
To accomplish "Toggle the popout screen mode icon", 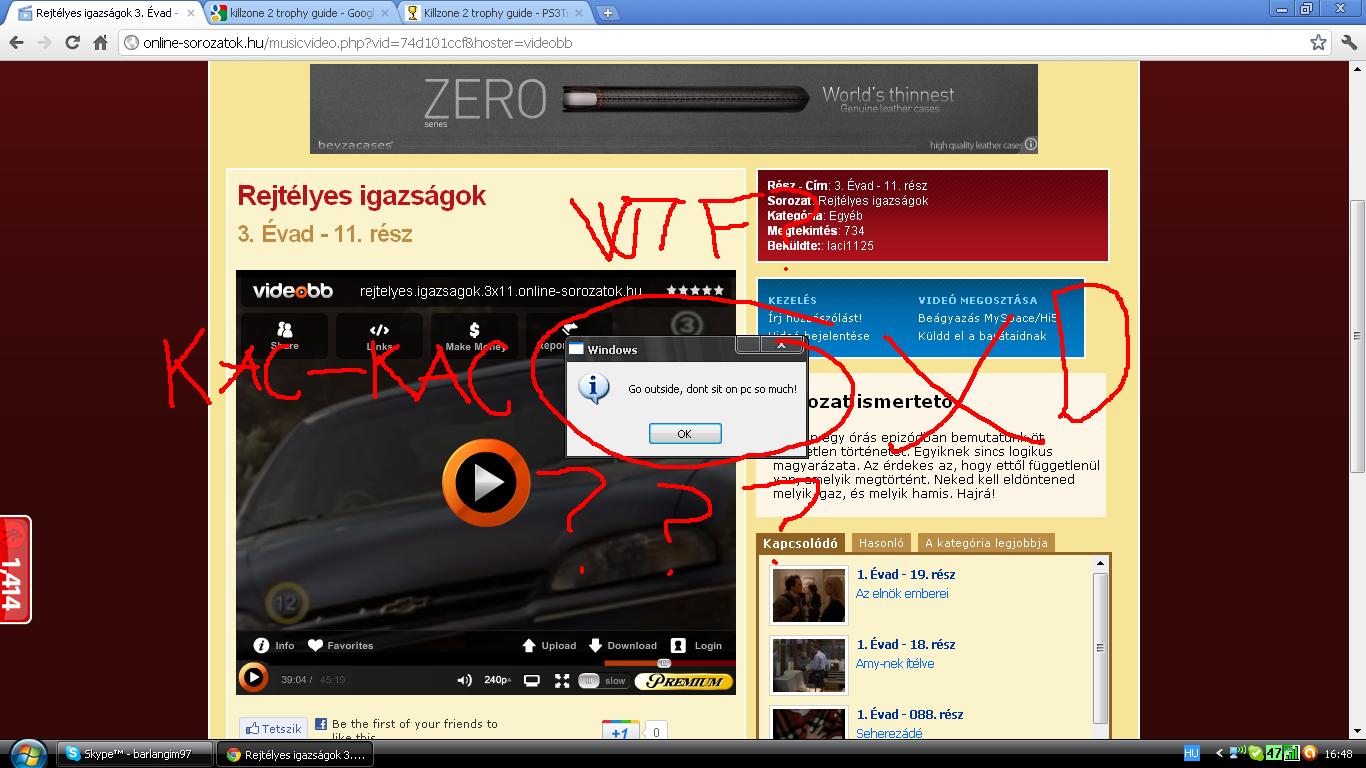I will coord(532,680).
